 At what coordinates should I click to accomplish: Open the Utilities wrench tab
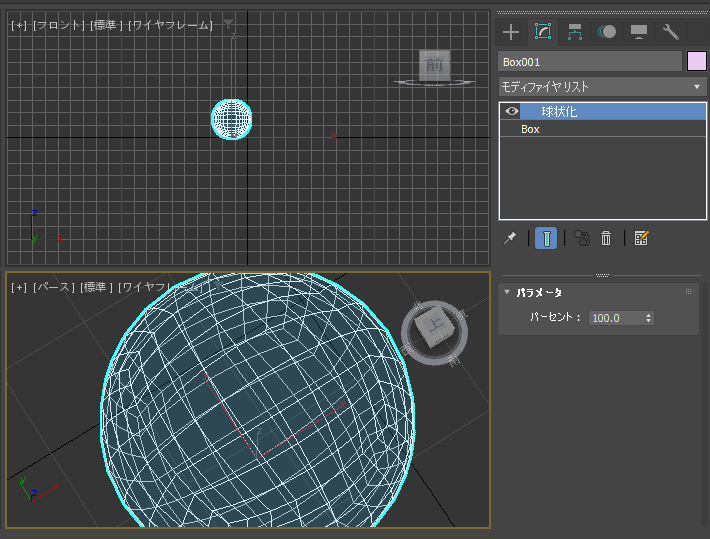[x=671, y=32]
